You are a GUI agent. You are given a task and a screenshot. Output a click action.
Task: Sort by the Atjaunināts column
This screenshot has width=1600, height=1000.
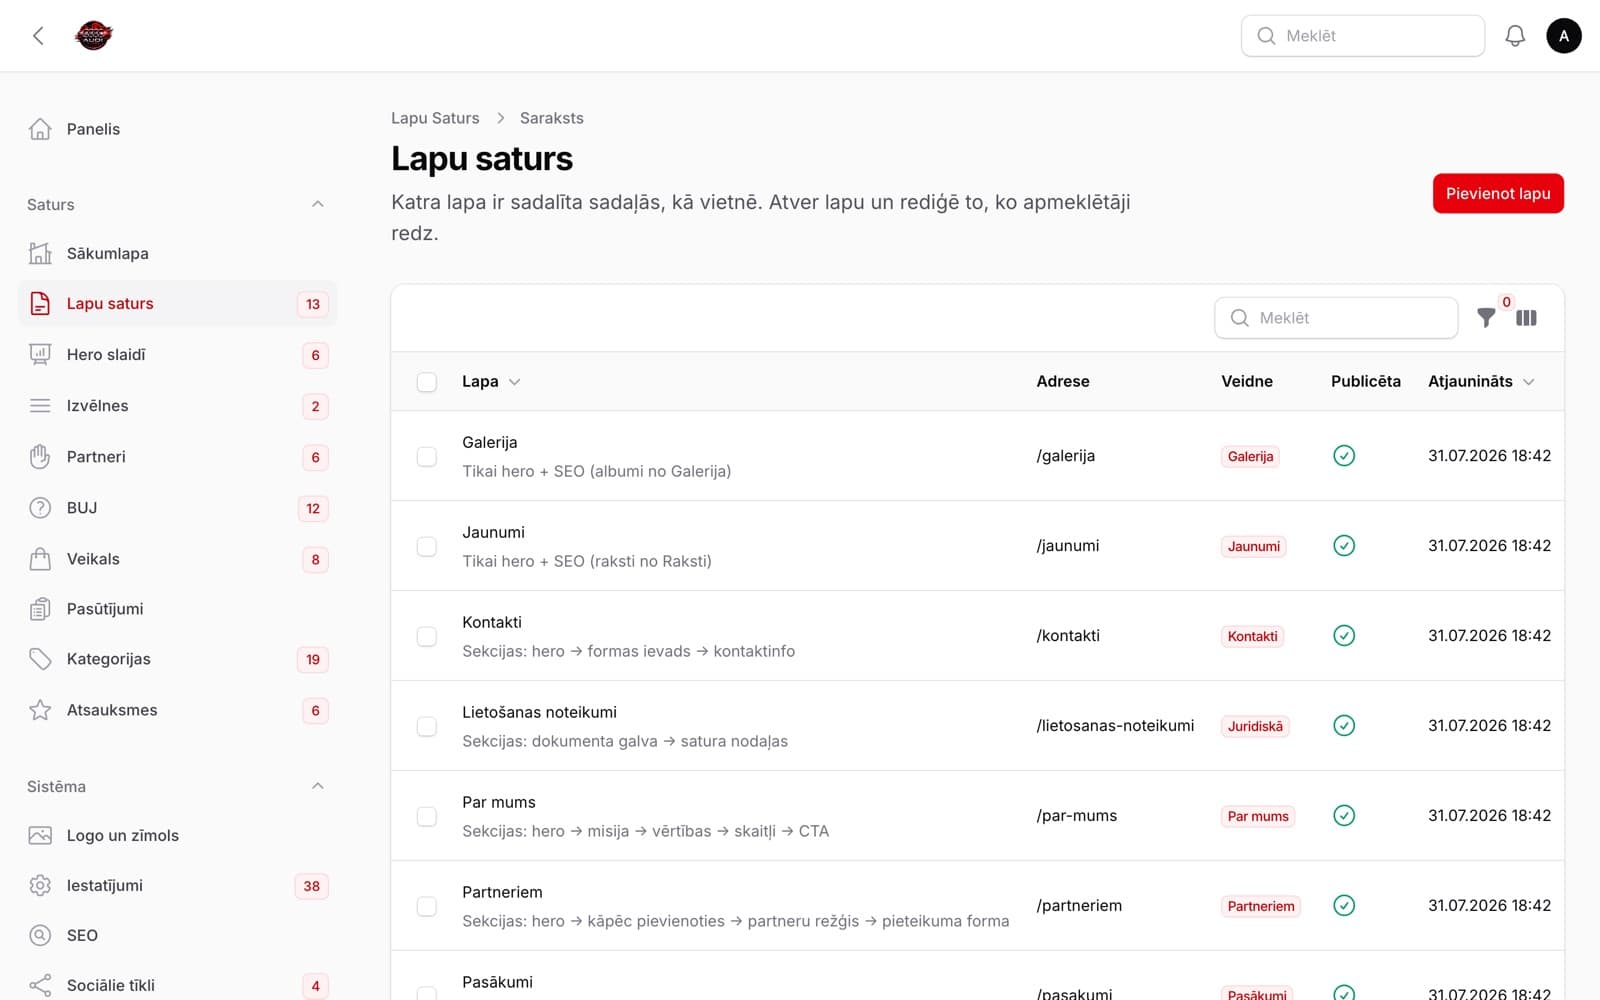[x=1481, y=381]
